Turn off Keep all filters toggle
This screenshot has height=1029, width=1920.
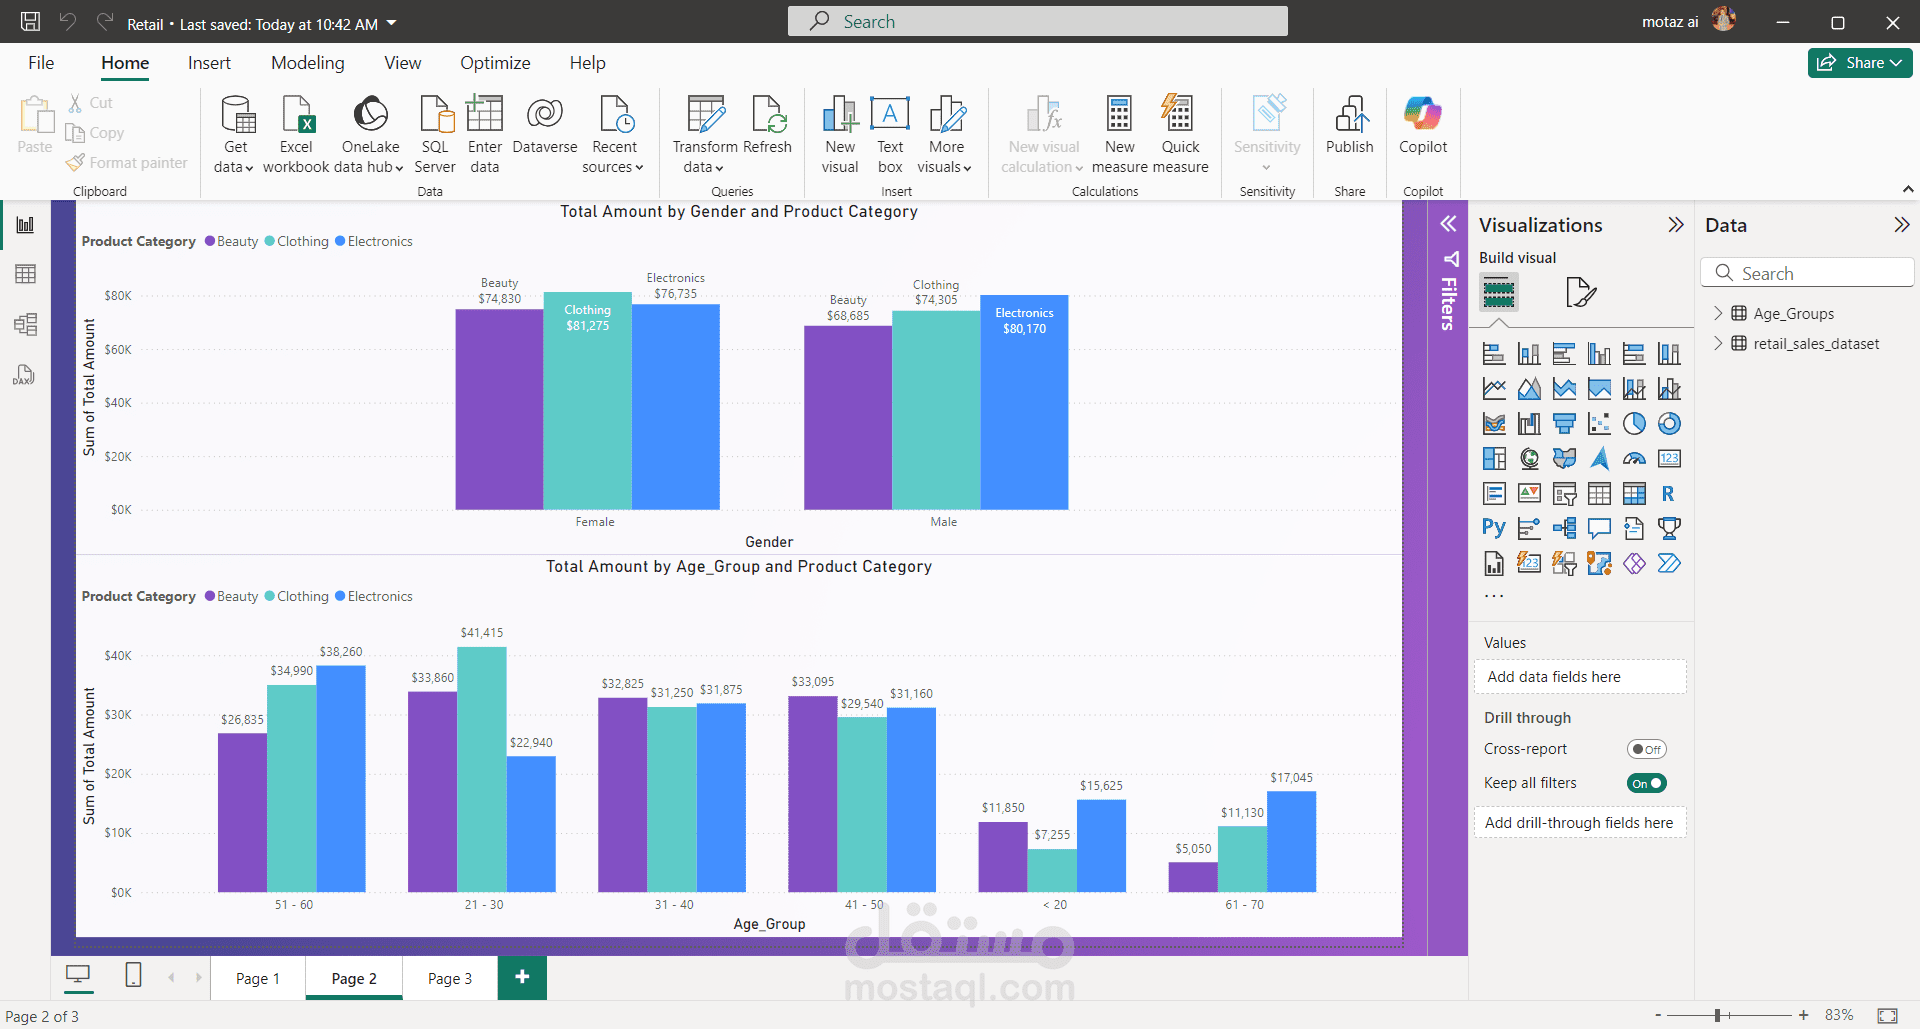1646,783
